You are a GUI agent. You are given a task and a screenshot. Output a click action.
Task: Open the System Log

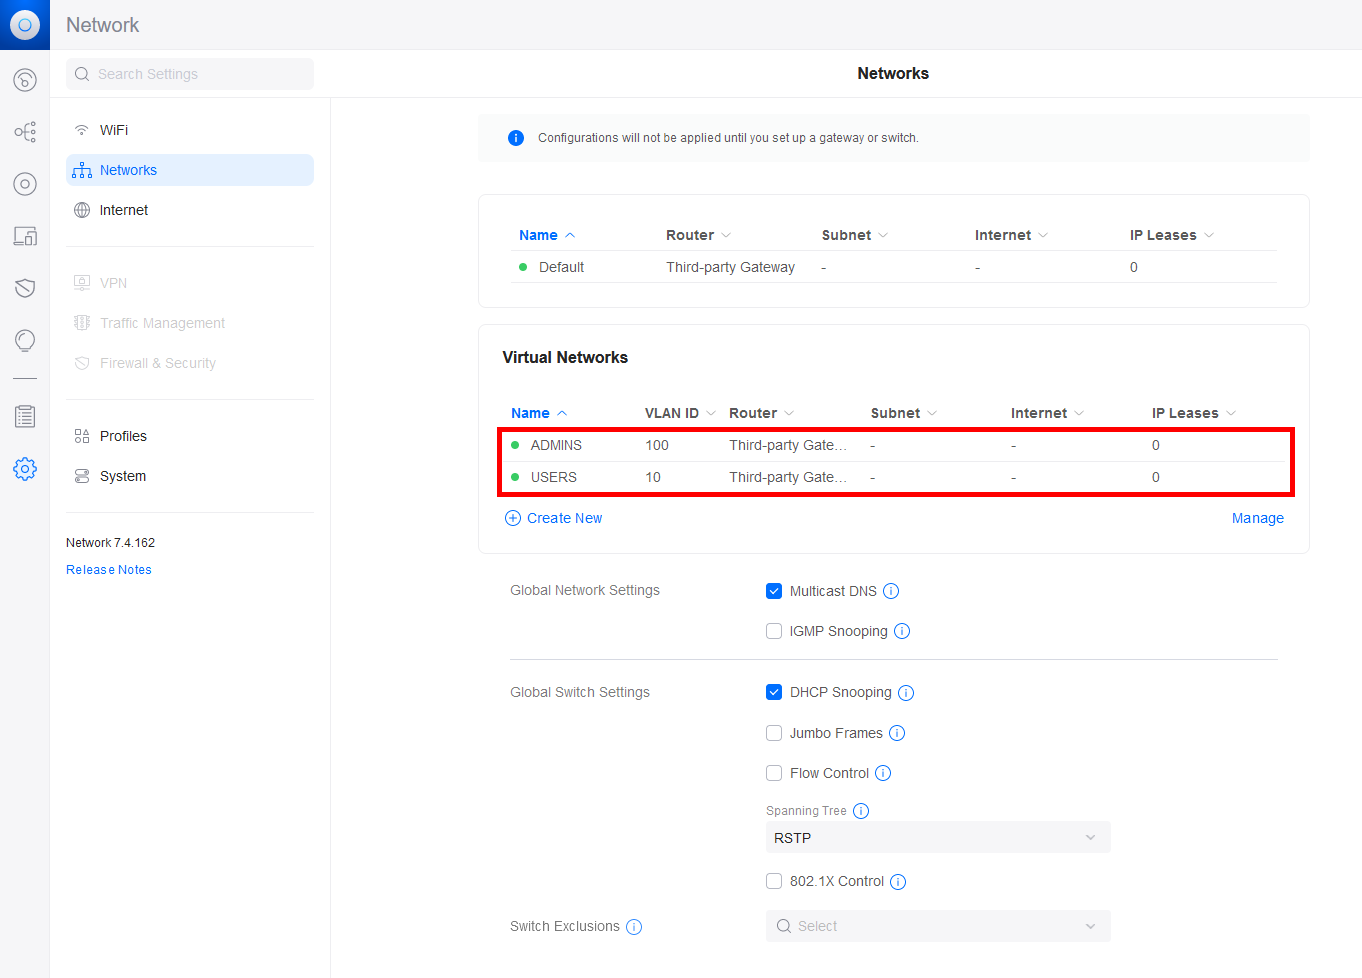click(x=24, y=416)
